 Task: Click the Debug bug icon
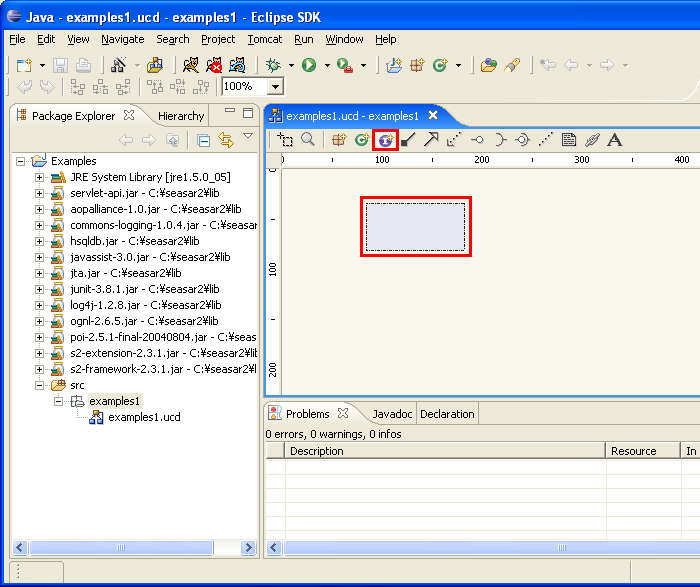coord(273,65)
